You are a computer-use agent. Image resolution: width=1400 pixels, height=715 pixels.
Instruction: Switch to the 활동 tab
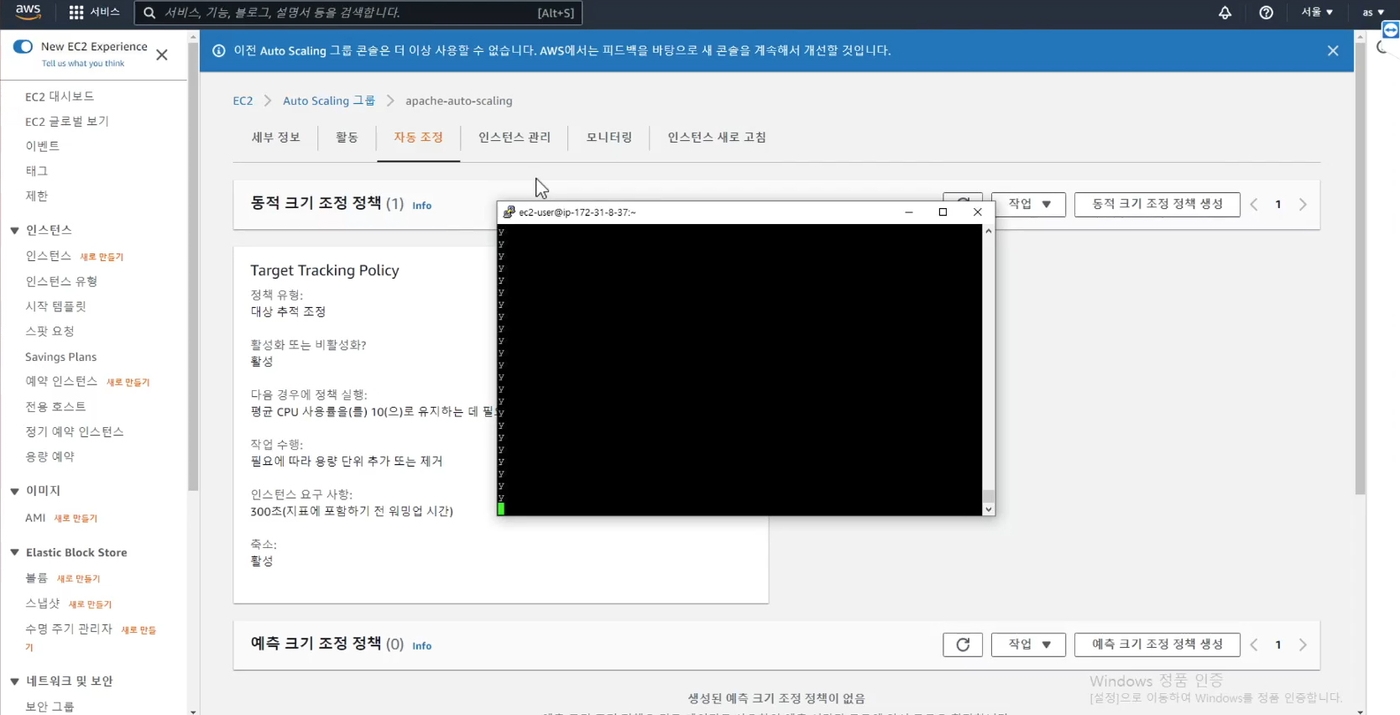point(347,138)
